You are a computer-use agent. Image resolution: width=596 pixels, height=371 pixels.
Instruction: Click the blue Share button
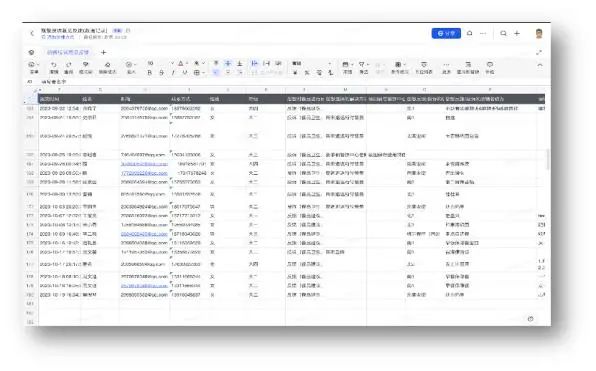446,33
